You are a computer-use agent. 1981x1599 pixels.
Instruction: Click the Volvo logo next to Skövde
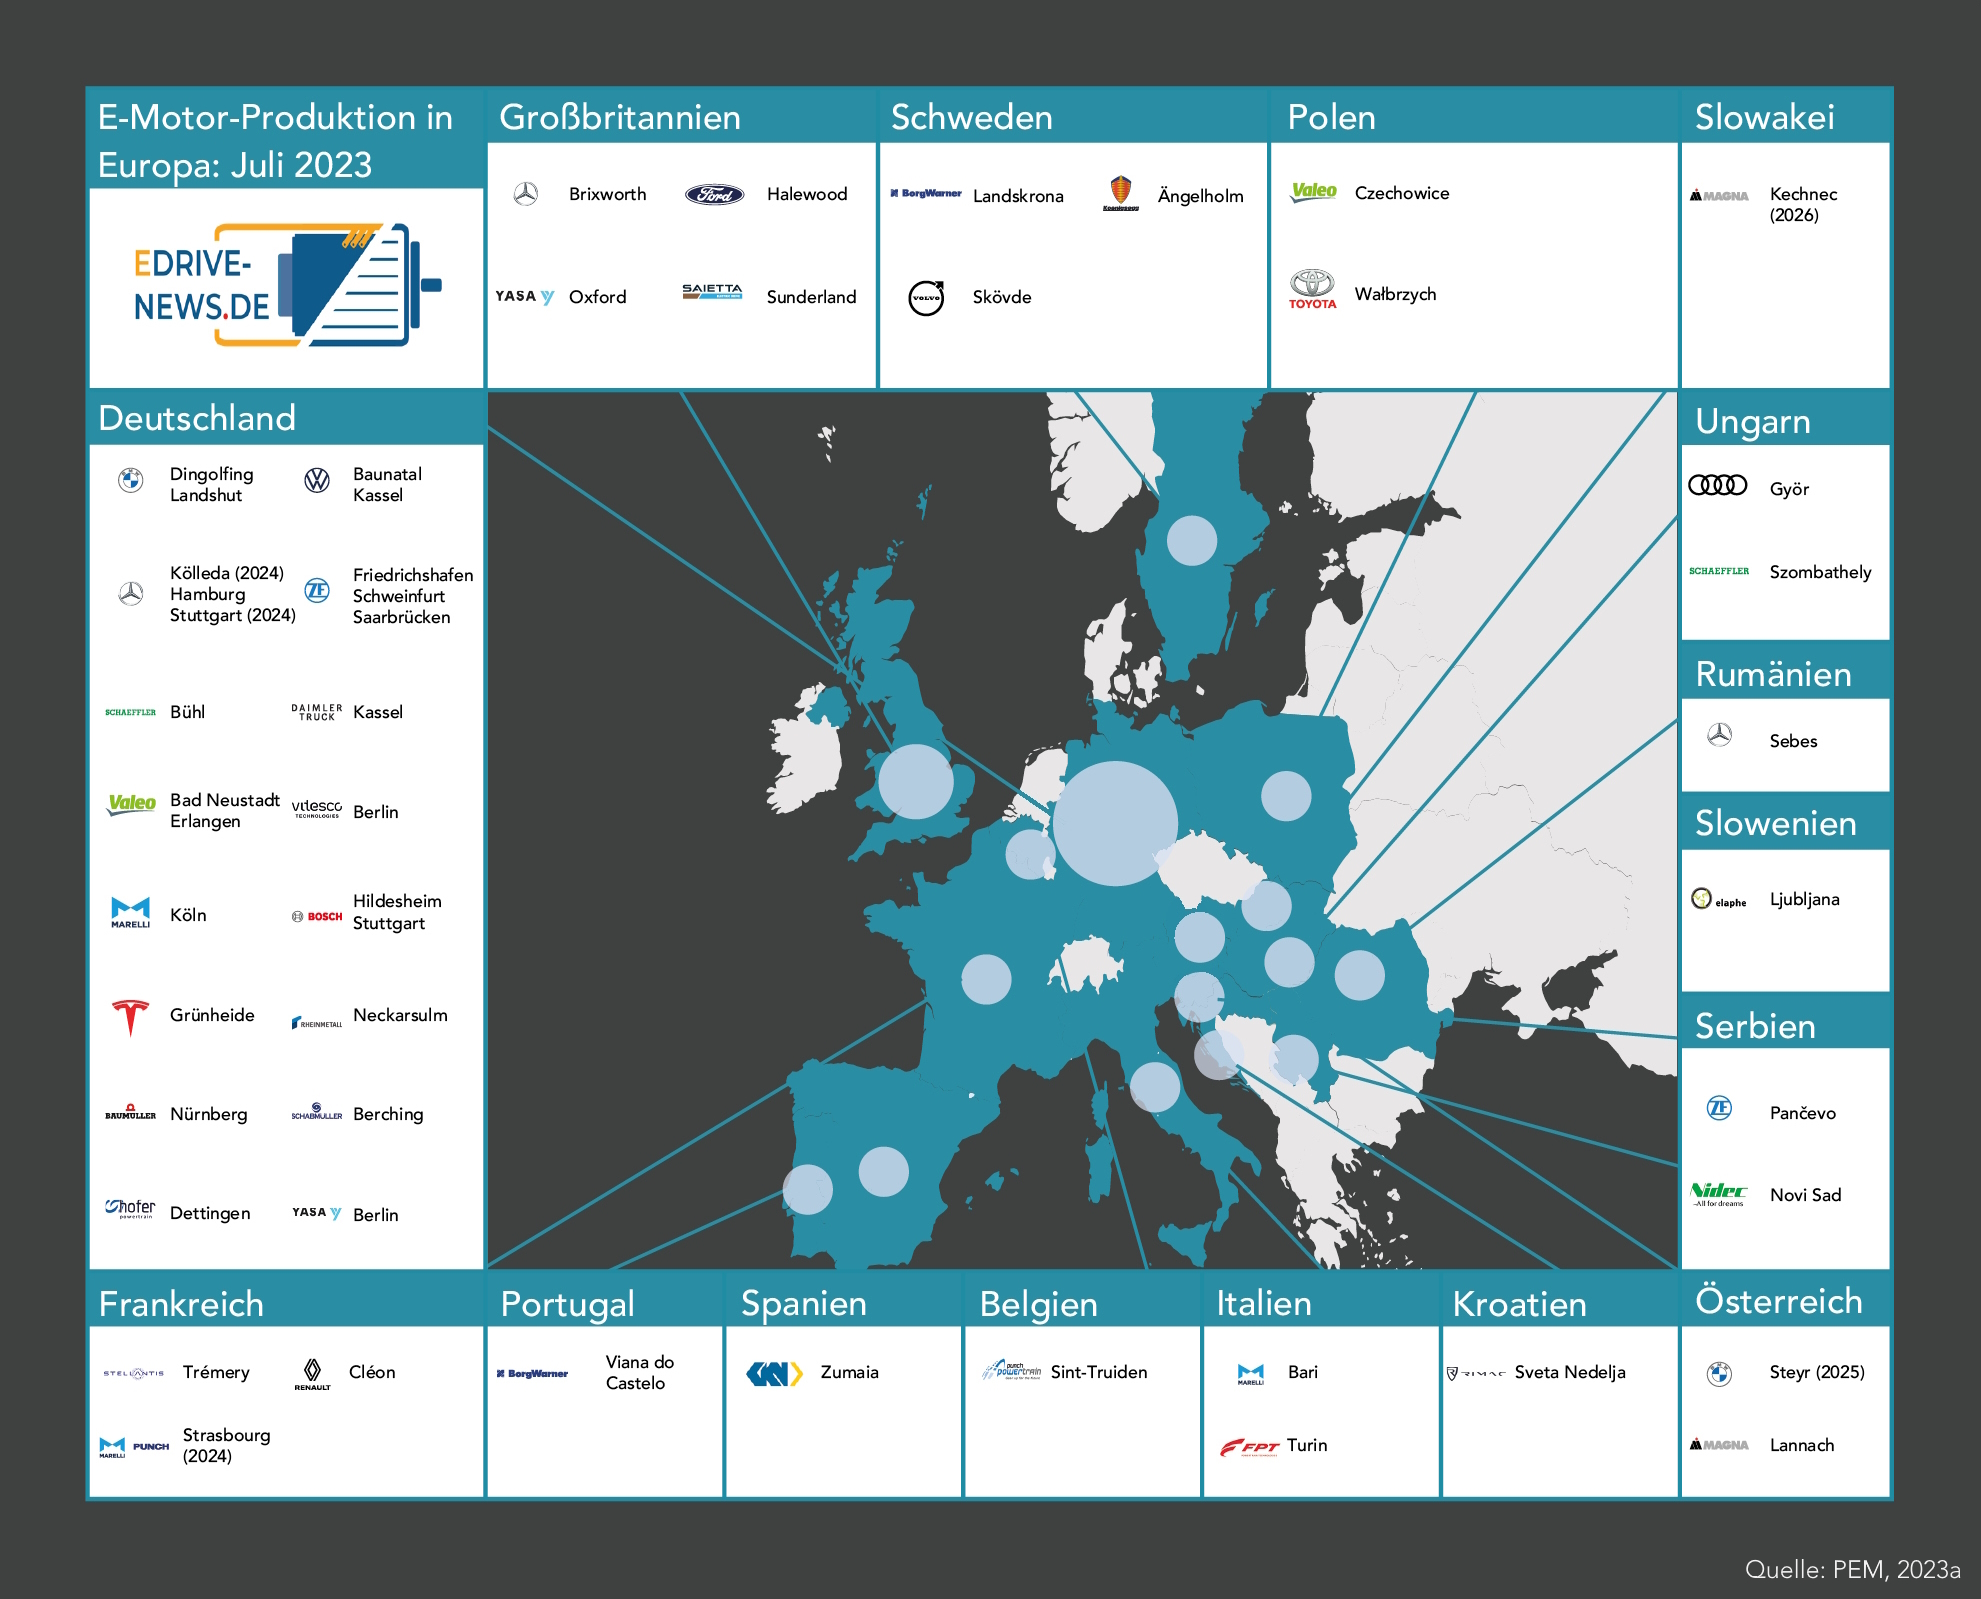[926, 297]
